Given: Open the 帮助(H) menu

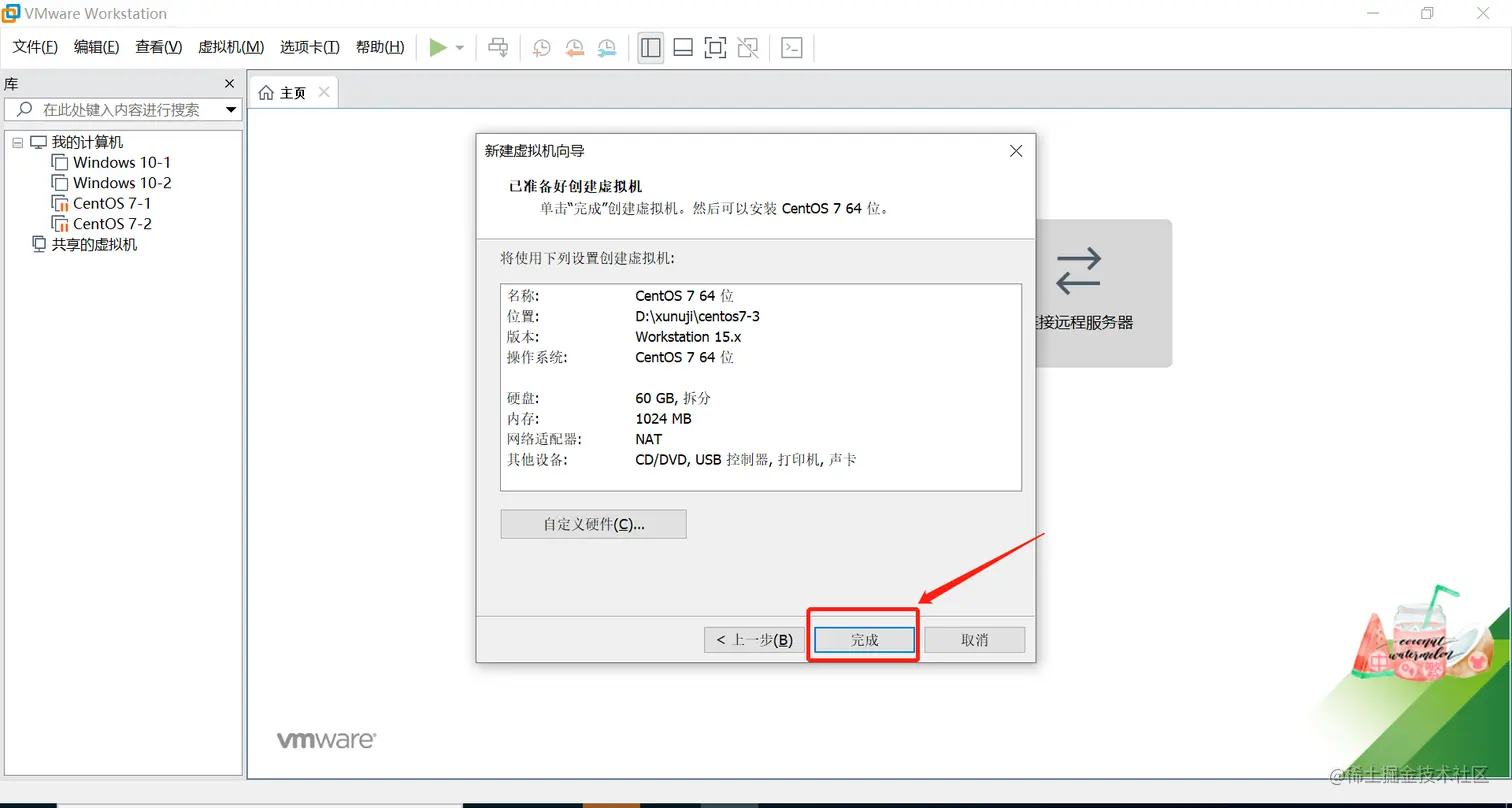Looking at the screenshot, I should pos(380,47).
